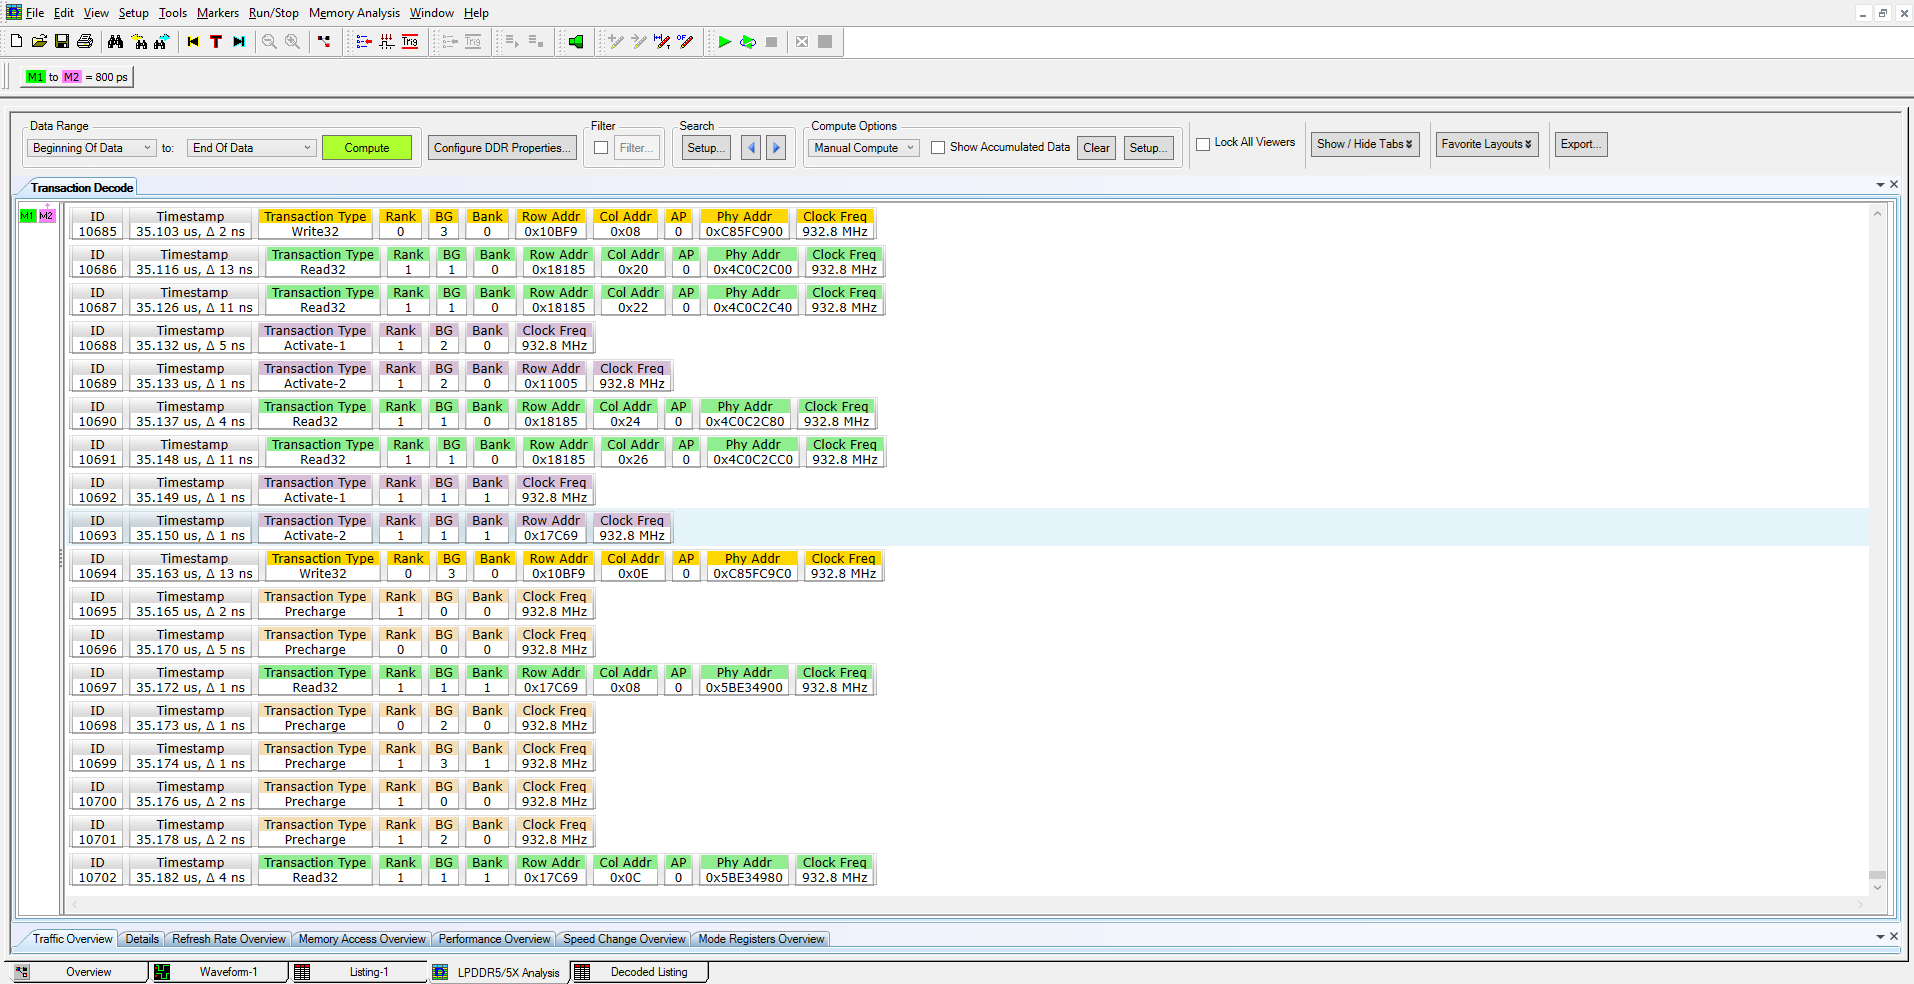Enable Show Accumulated Data checkbox
The height and width of the screenshot is (984, 1914).
pos(938,147)
